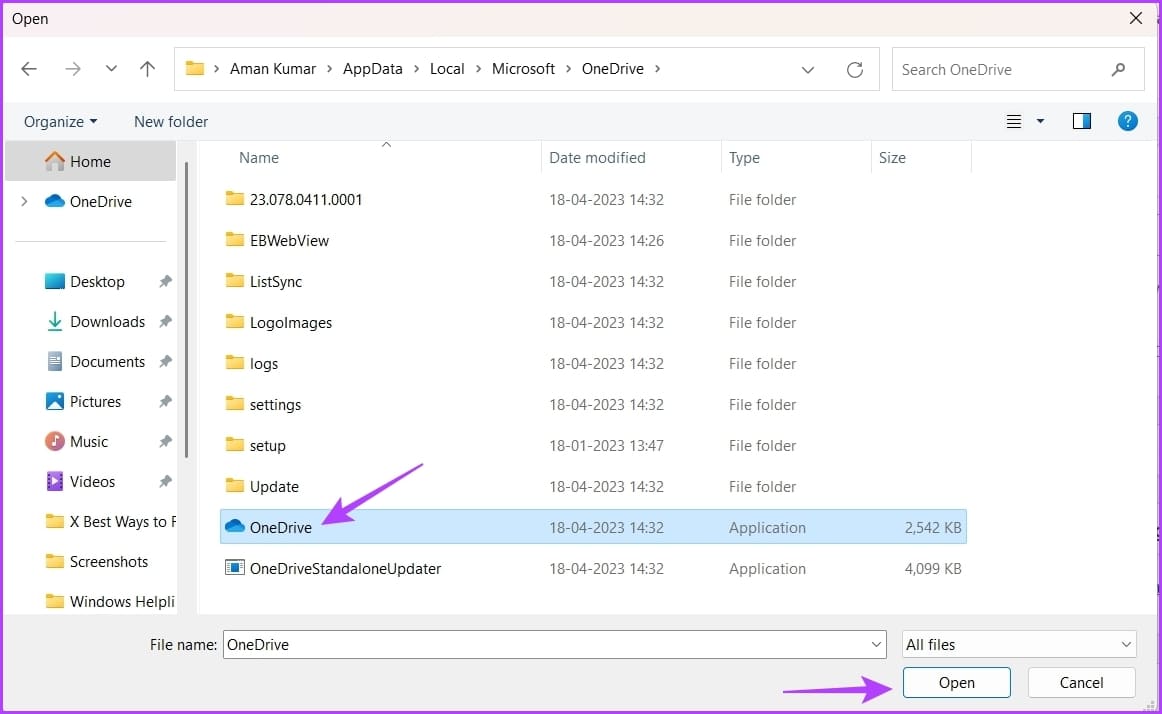This screenshot has width=1162, height=714.
Task: Expand the File name dropdown arrow
Action: (x=876, y=644)
